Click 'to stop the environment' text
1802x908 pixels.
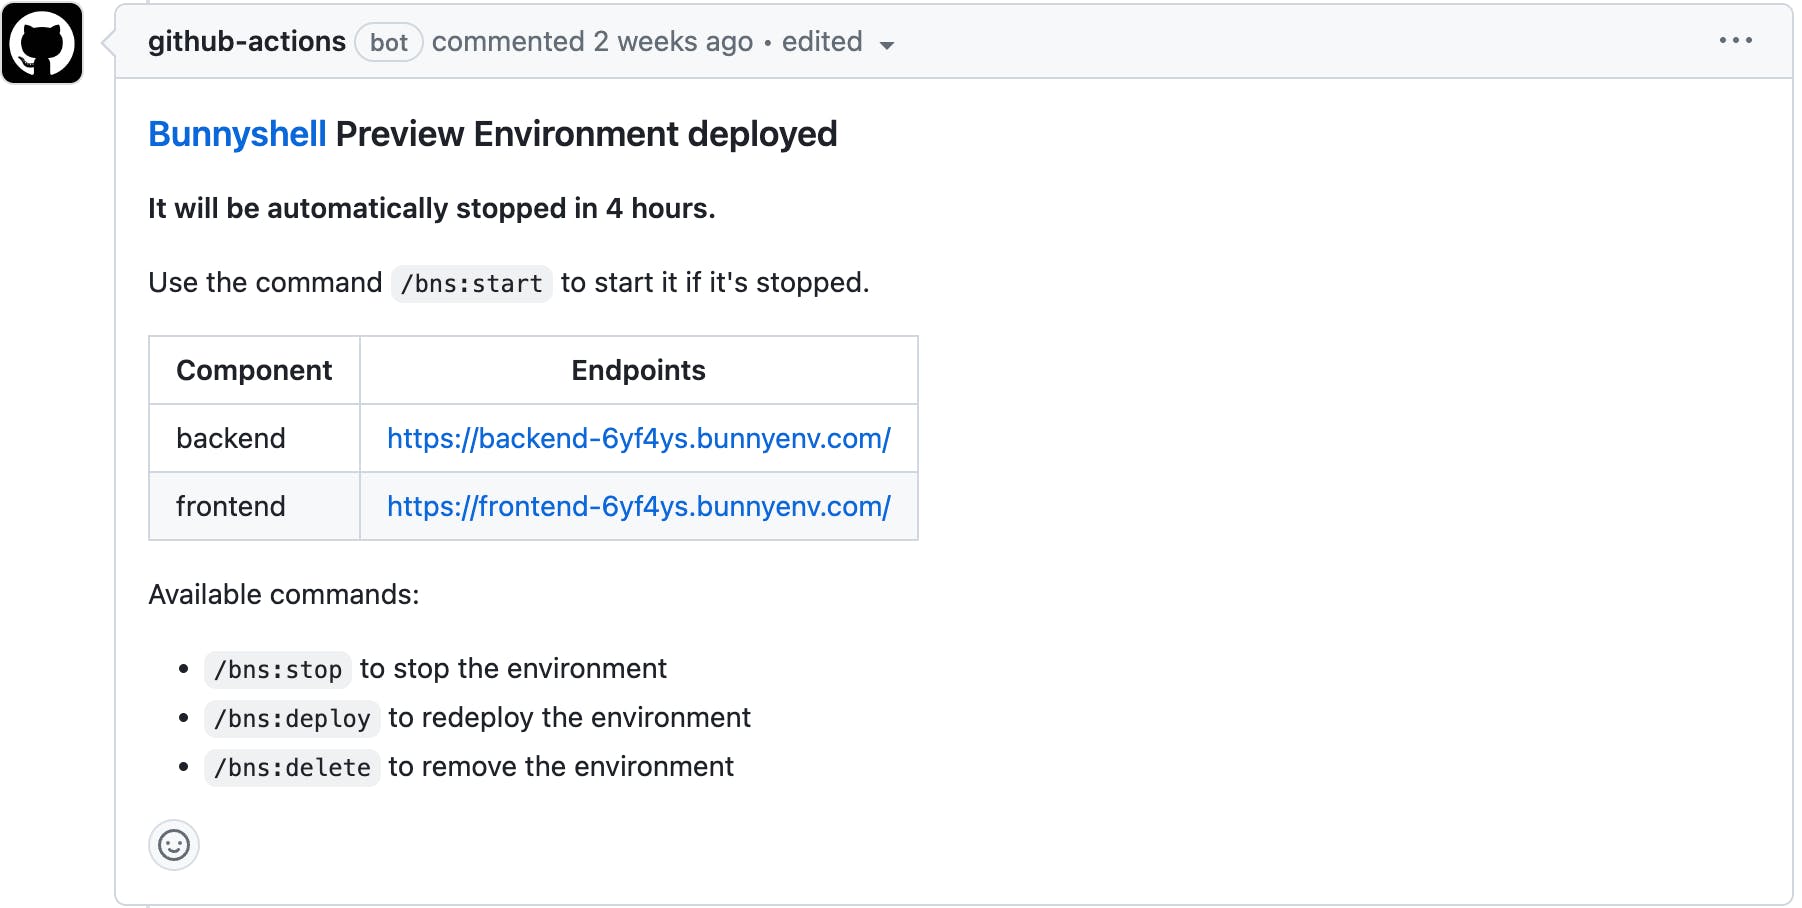(x=513, y=668)
